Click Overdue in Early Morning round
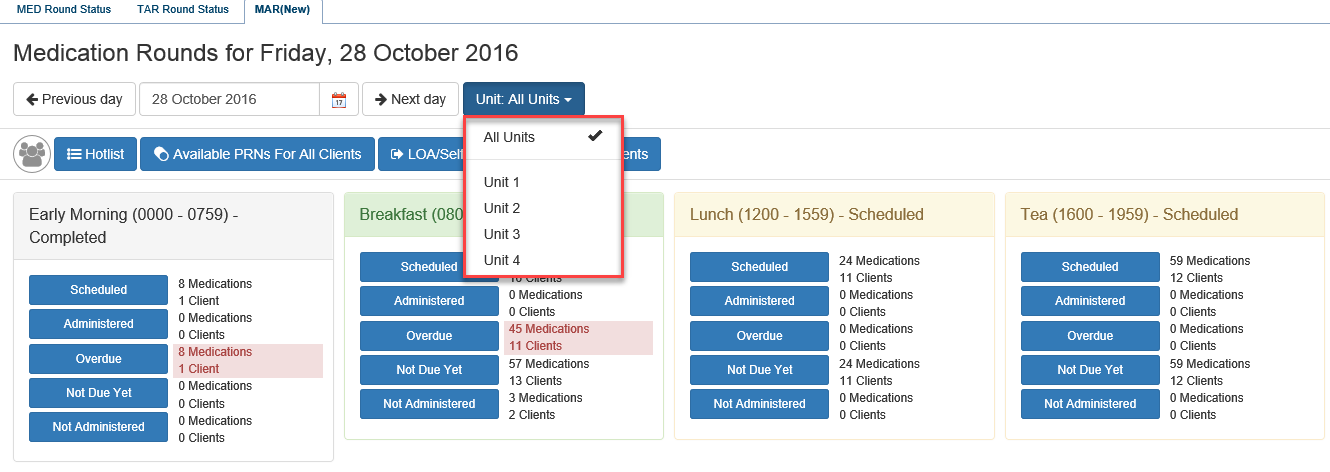Image resolution: width=1330 pixels, height=472 pixels. click(x=98, y=358)
